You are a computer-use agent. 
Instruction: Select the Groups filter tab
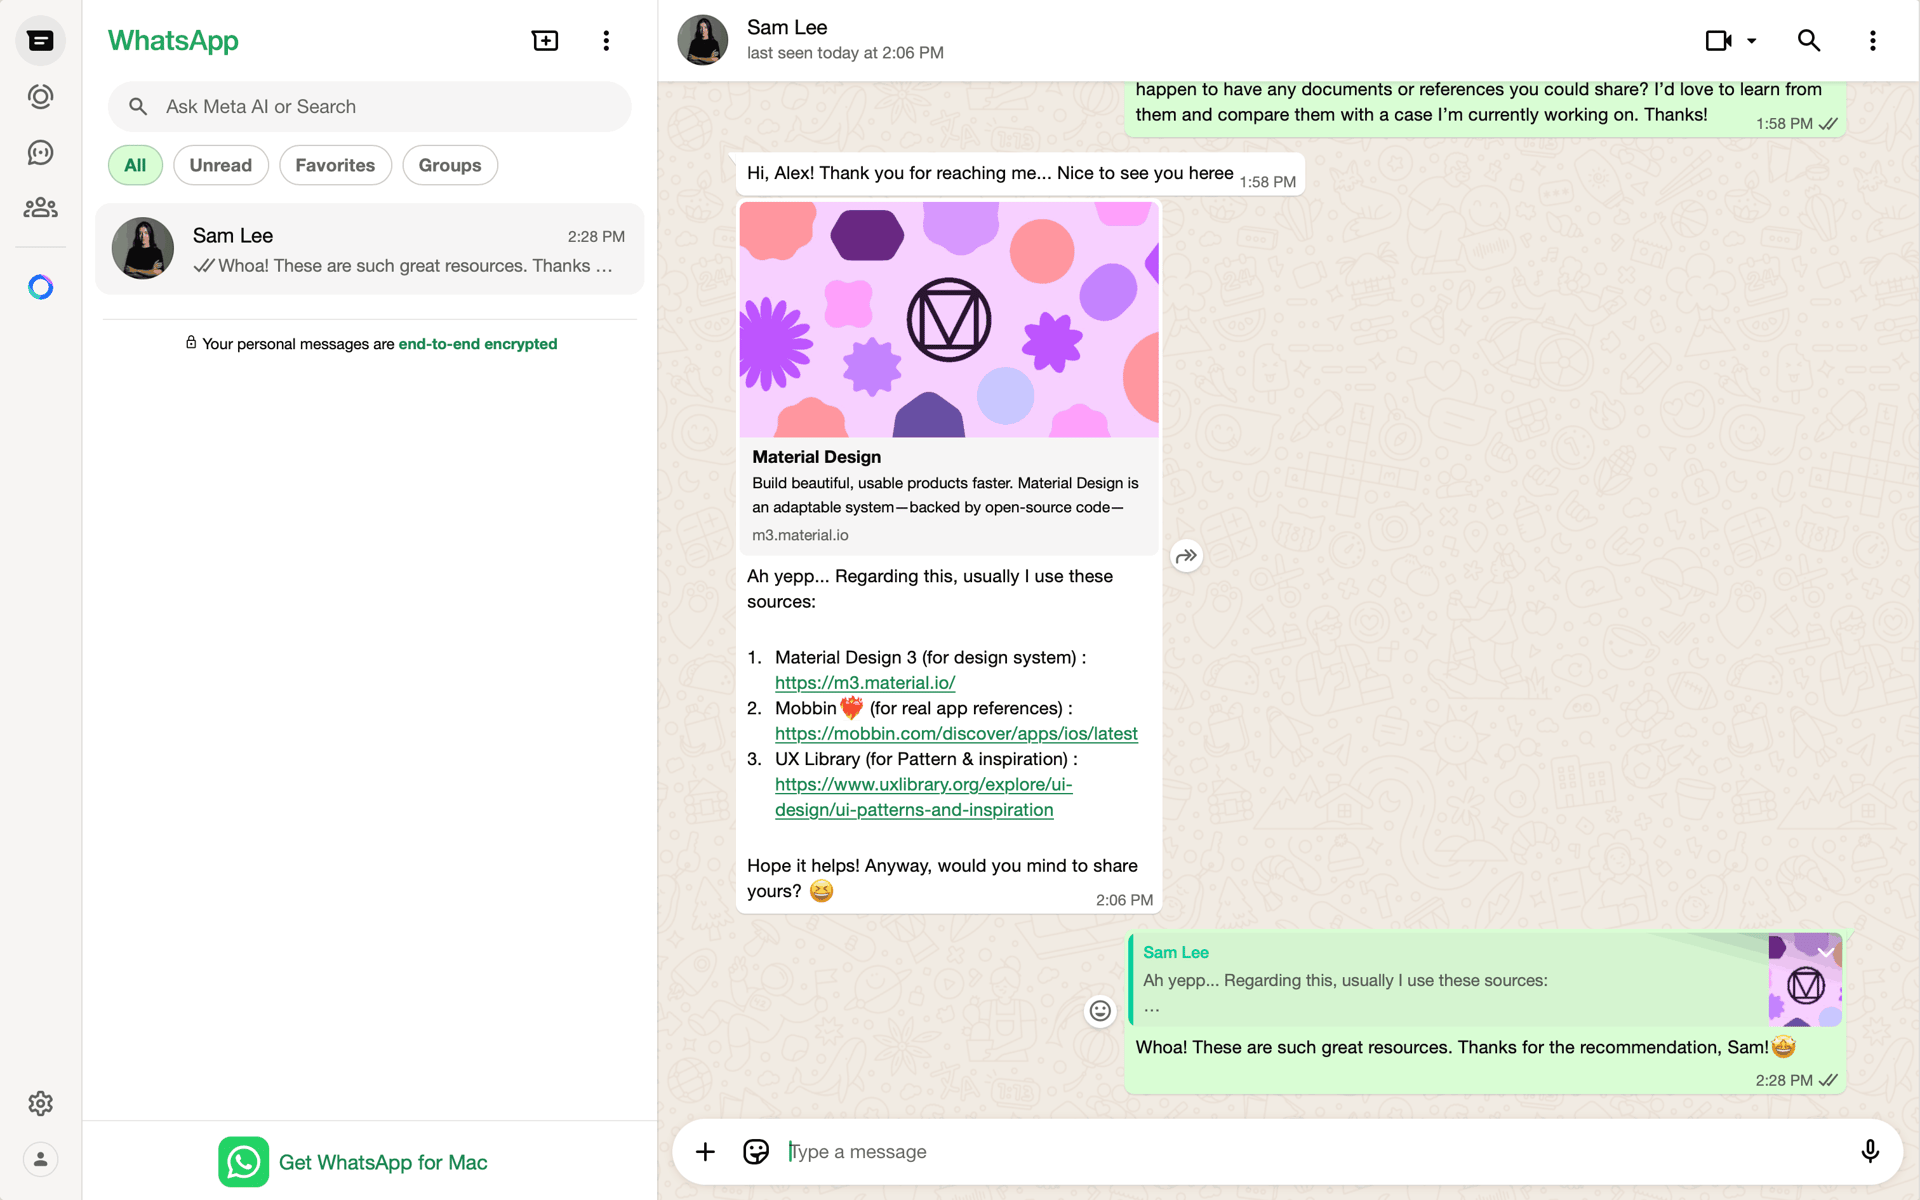click(450, 165)
